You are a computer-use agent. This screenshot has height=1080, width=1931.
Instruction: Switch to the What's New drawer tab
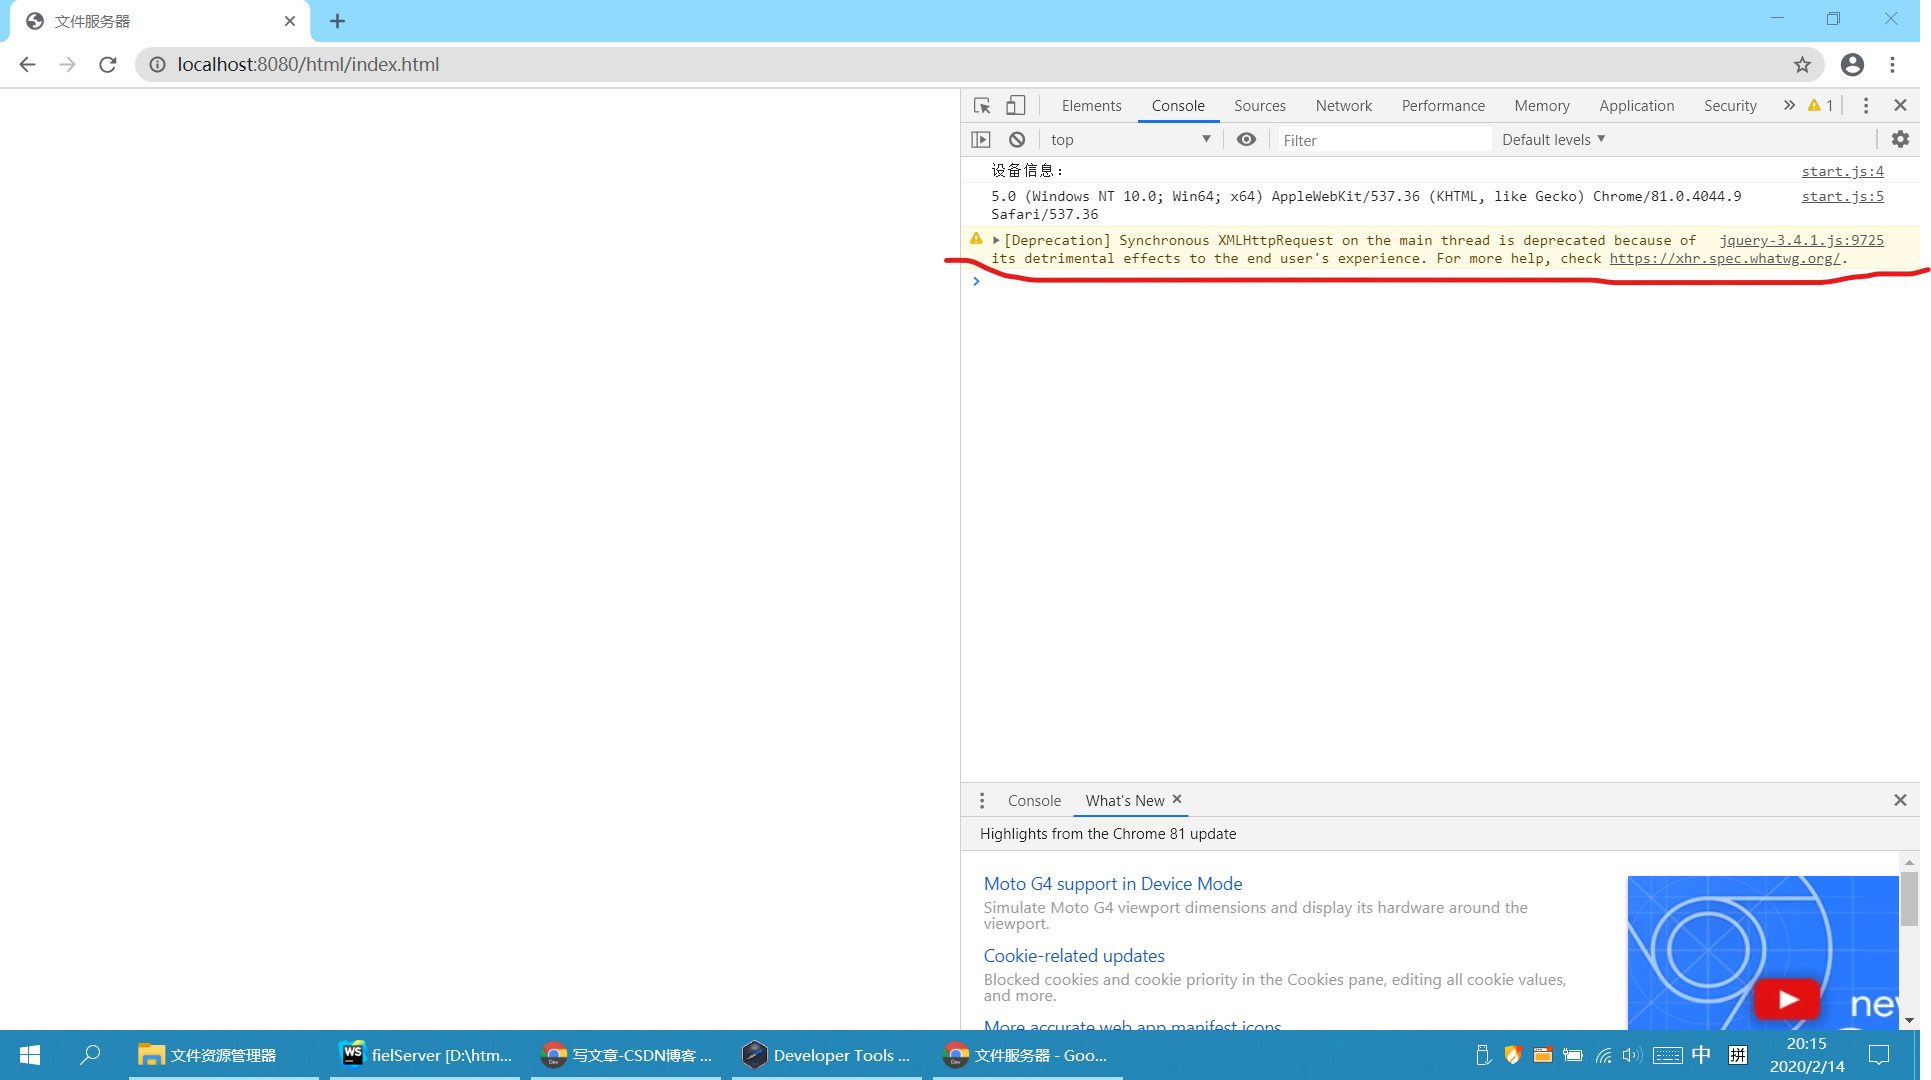click(1124, 800)
